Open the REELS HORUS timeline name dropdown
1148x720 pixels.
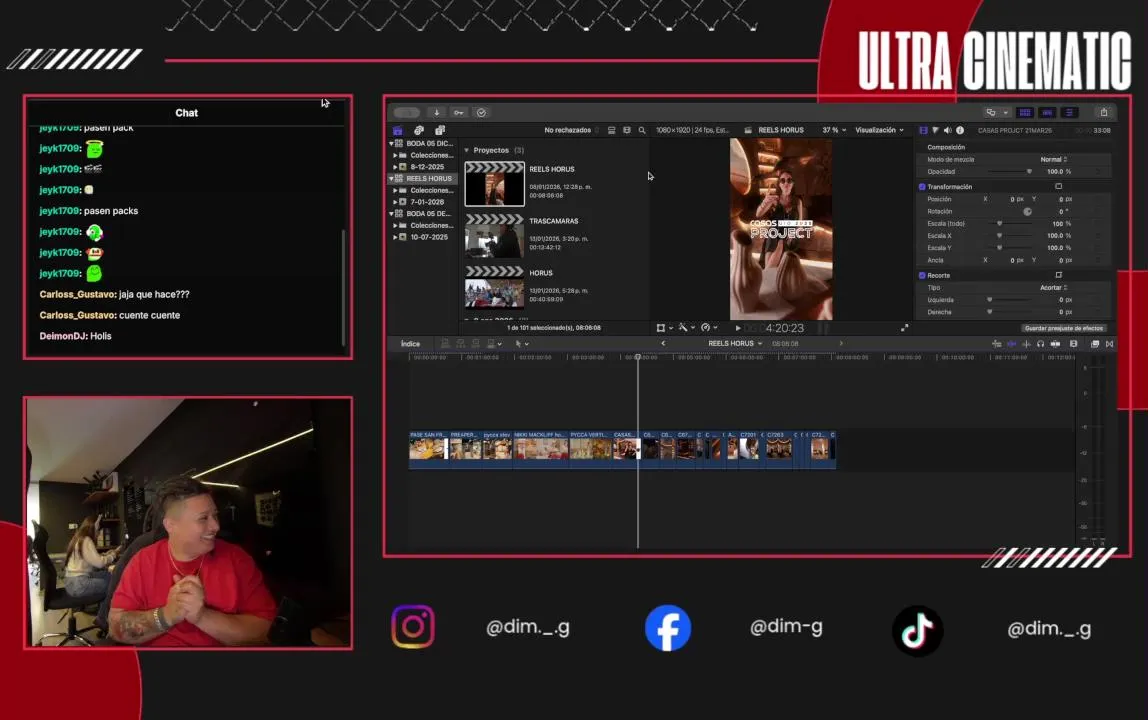coord(735,344)
